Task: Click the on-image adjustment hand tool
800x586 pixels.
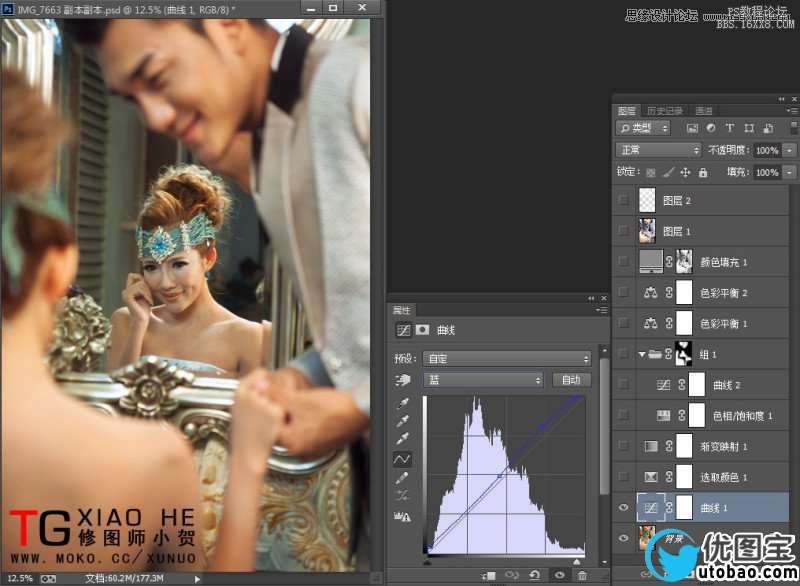Action: 403,380
